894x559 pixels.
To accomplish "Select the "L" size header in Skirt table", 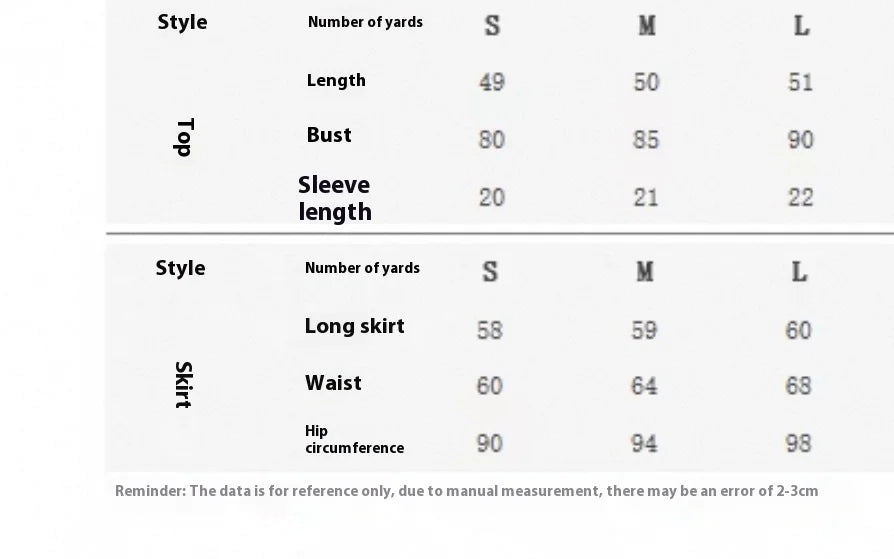I will coord(799,272).
